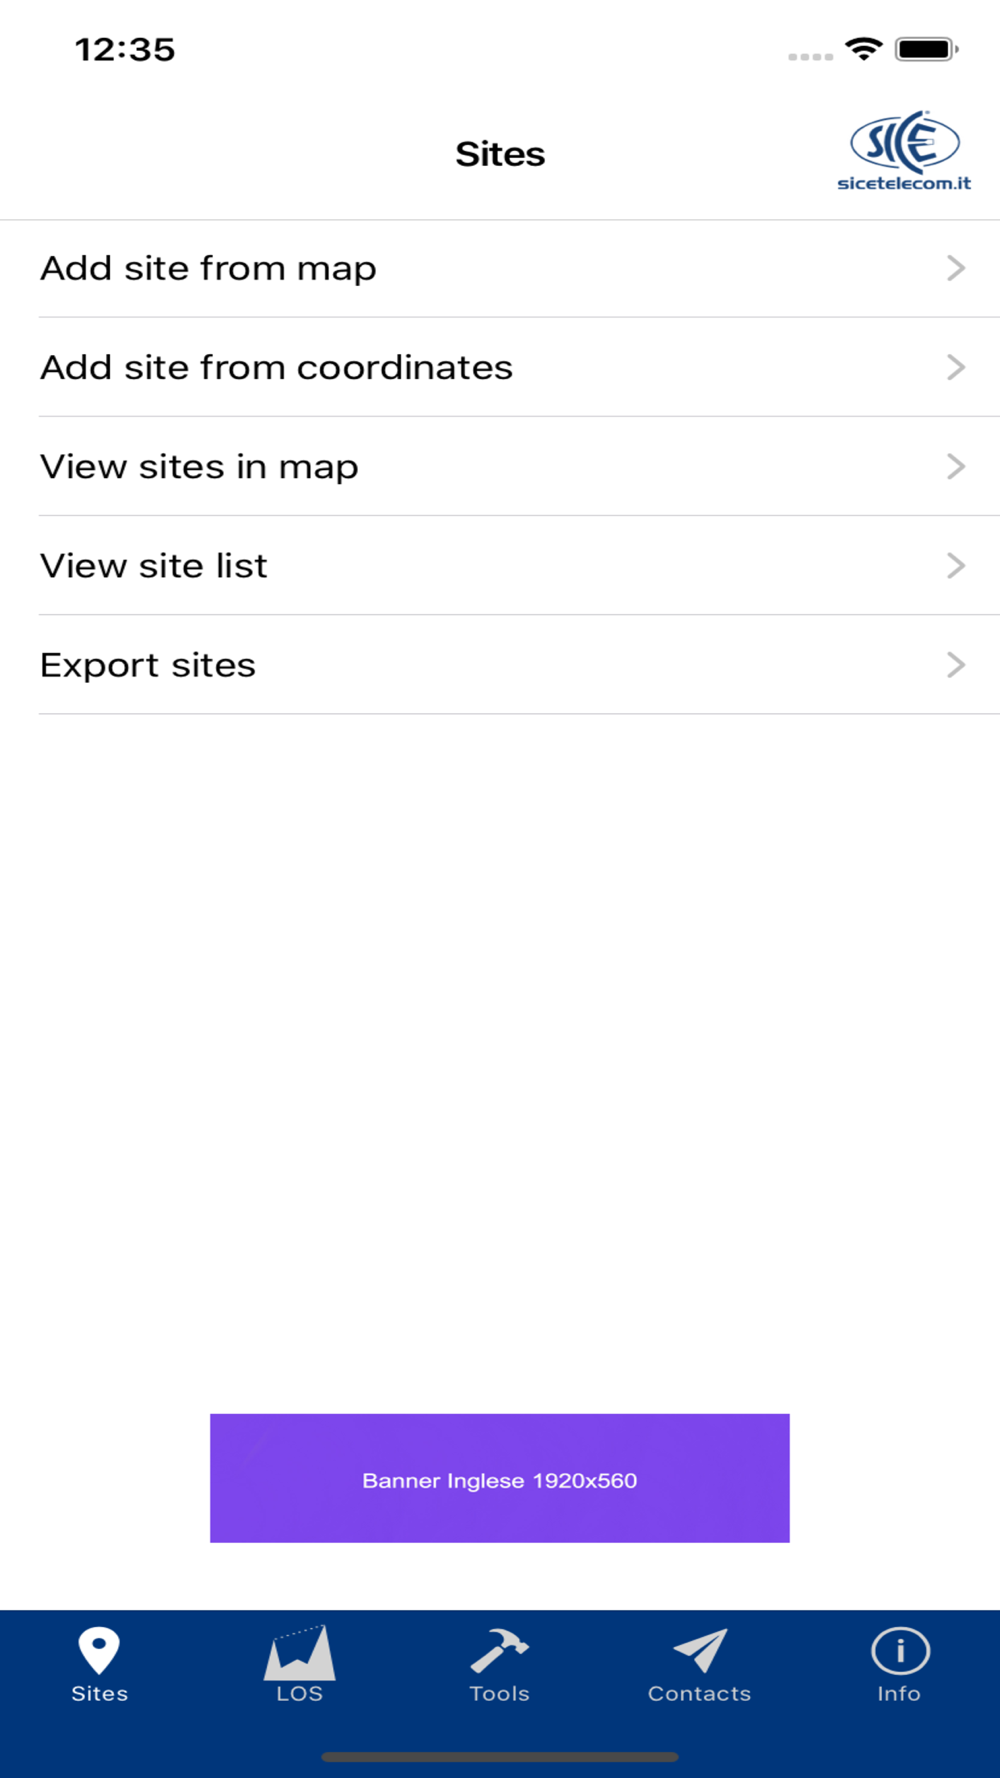The height and width of the screenshot is (1778, 1000).
Task: Click the sicetelecom.it logo
Action: click(x=904, y=152)
